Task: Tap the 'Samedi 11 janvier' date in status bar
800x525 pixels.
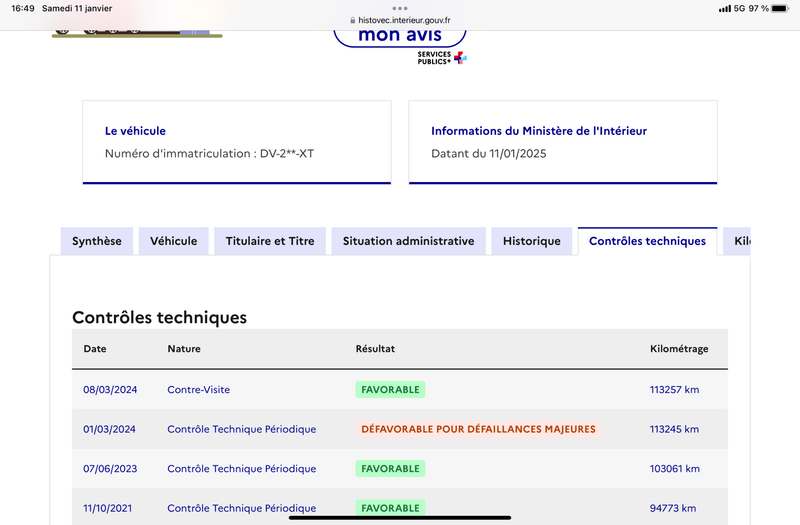Action: [77, 8]
